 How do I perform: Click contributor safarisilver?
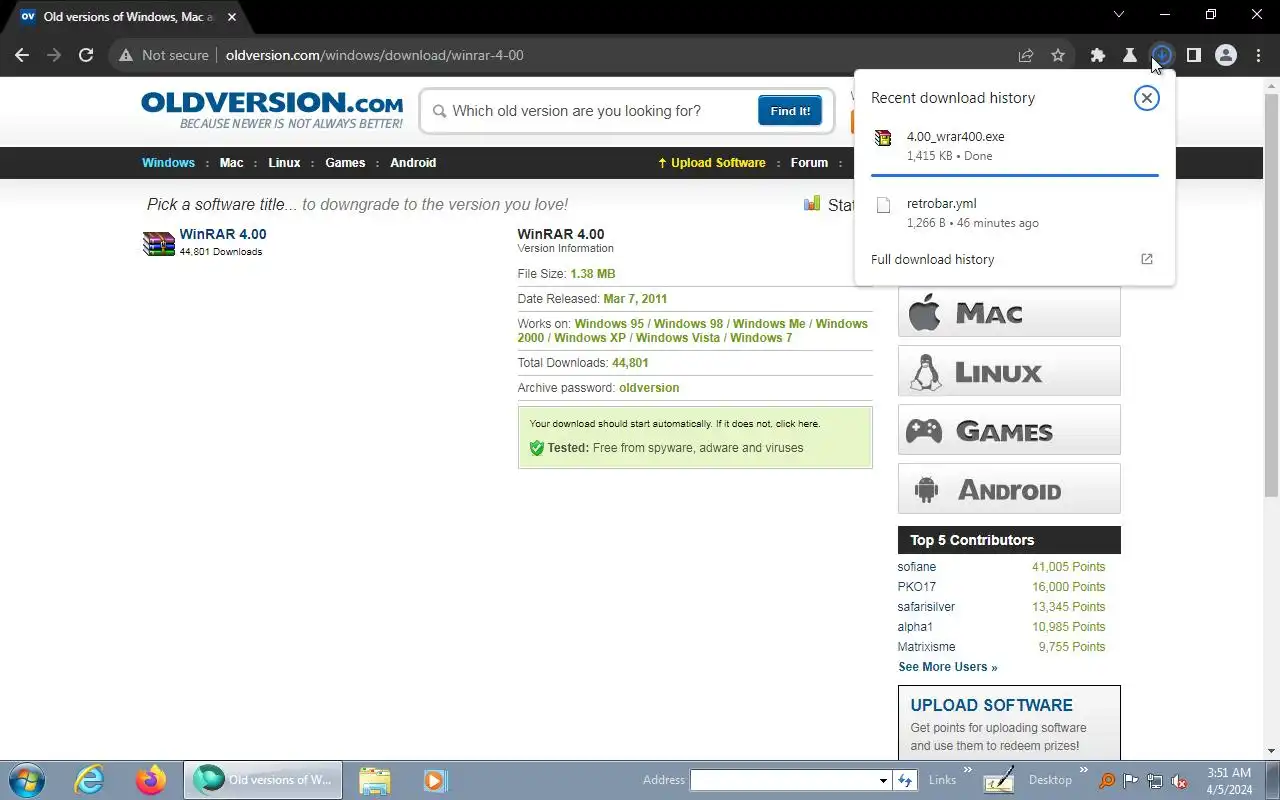tap(926, 607)
